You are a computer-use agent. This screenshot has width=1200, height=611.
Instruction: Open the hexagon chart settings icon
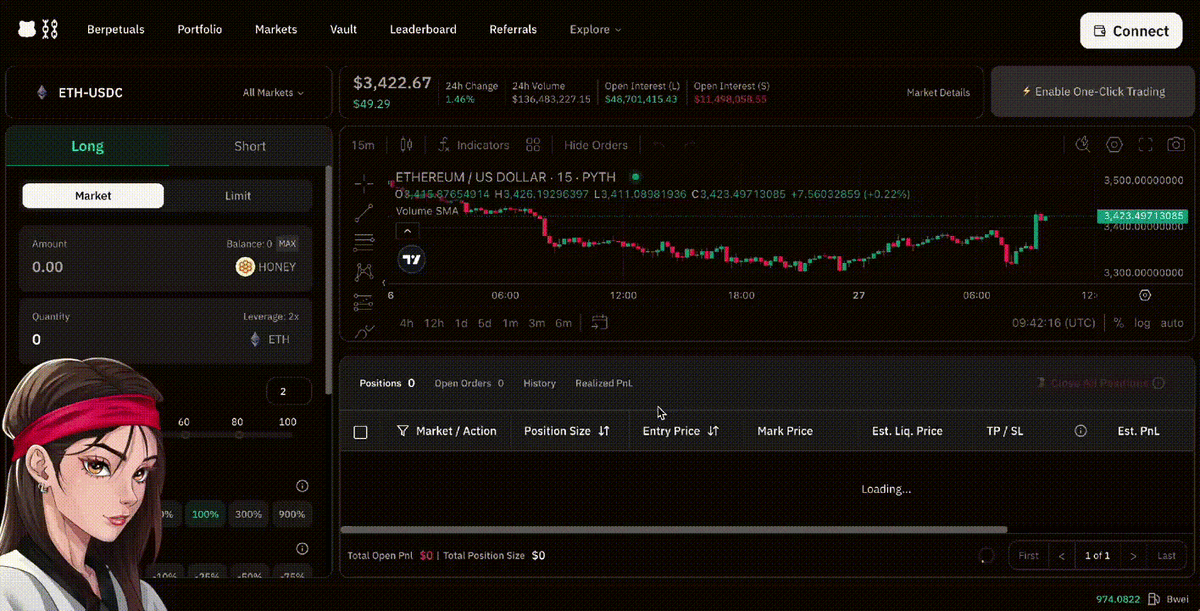(1114, 145)
